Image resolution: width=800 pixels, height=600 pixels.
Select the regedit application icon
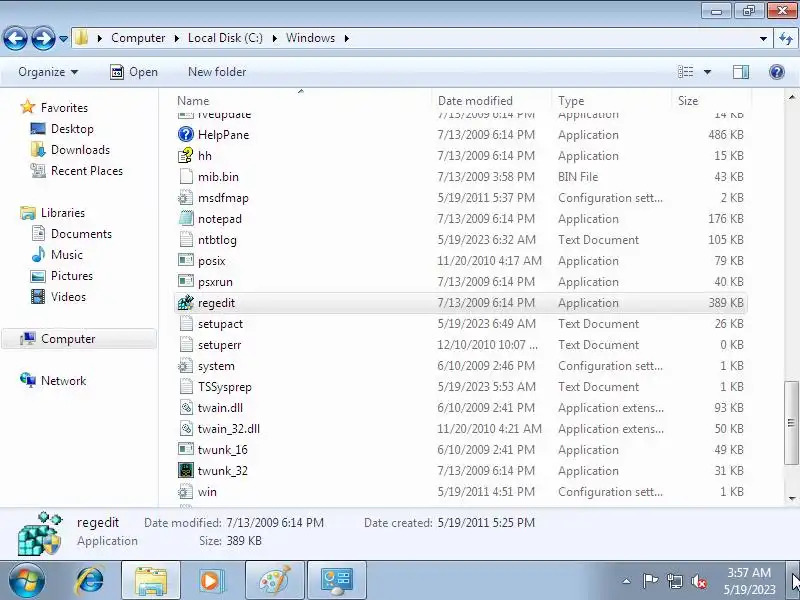185,303
